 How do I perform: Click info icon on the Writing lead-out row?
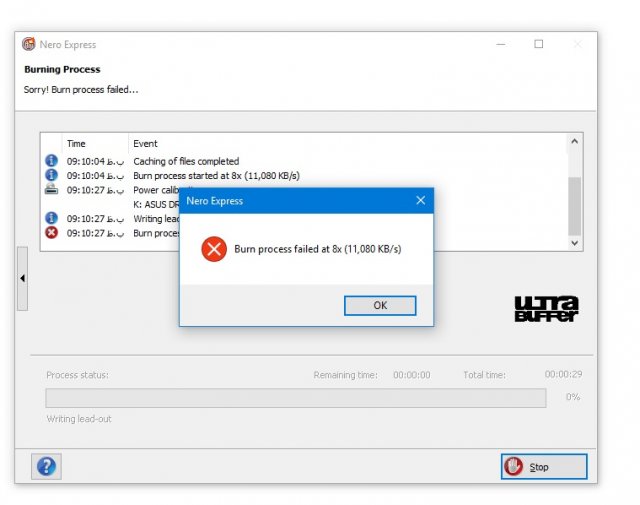click(x=51, y=218)
